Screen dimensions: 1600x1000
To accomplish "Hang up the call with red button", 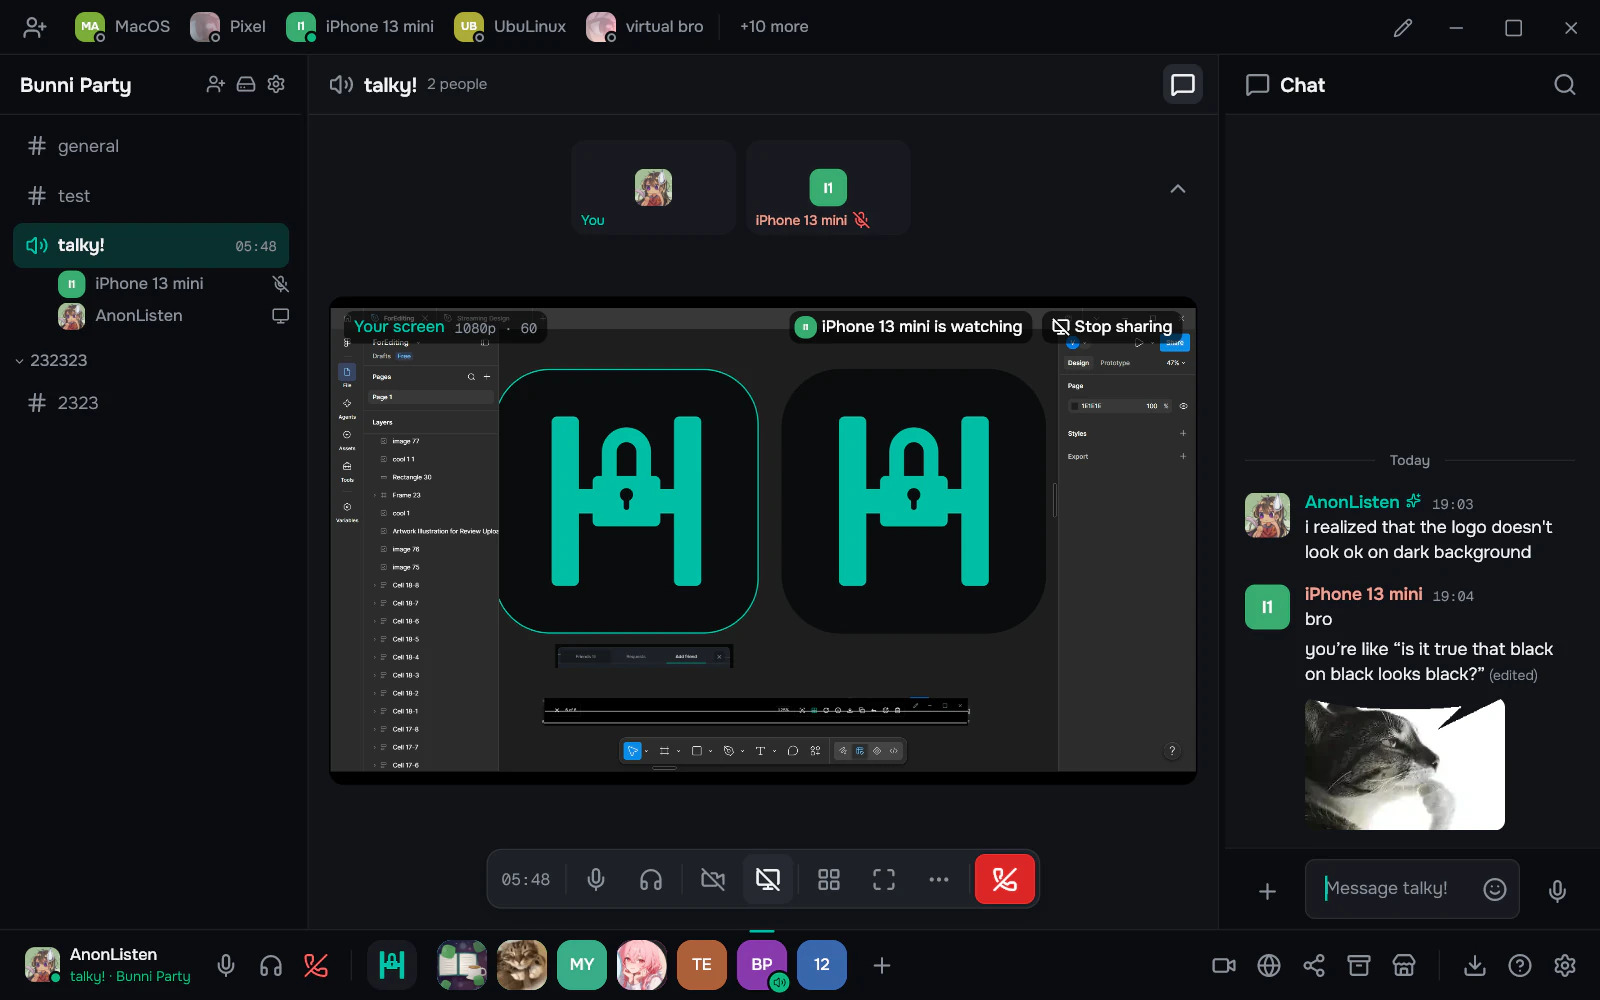I will pos(1005,880).
